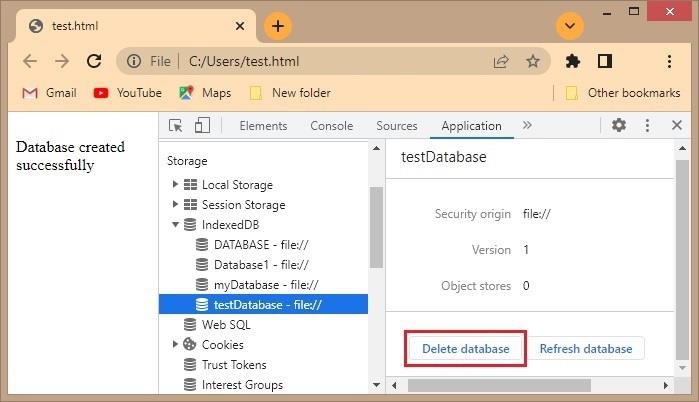Expand the Session Storage tree node
Viewport: 699px width, 402px height.
point(176,205)
